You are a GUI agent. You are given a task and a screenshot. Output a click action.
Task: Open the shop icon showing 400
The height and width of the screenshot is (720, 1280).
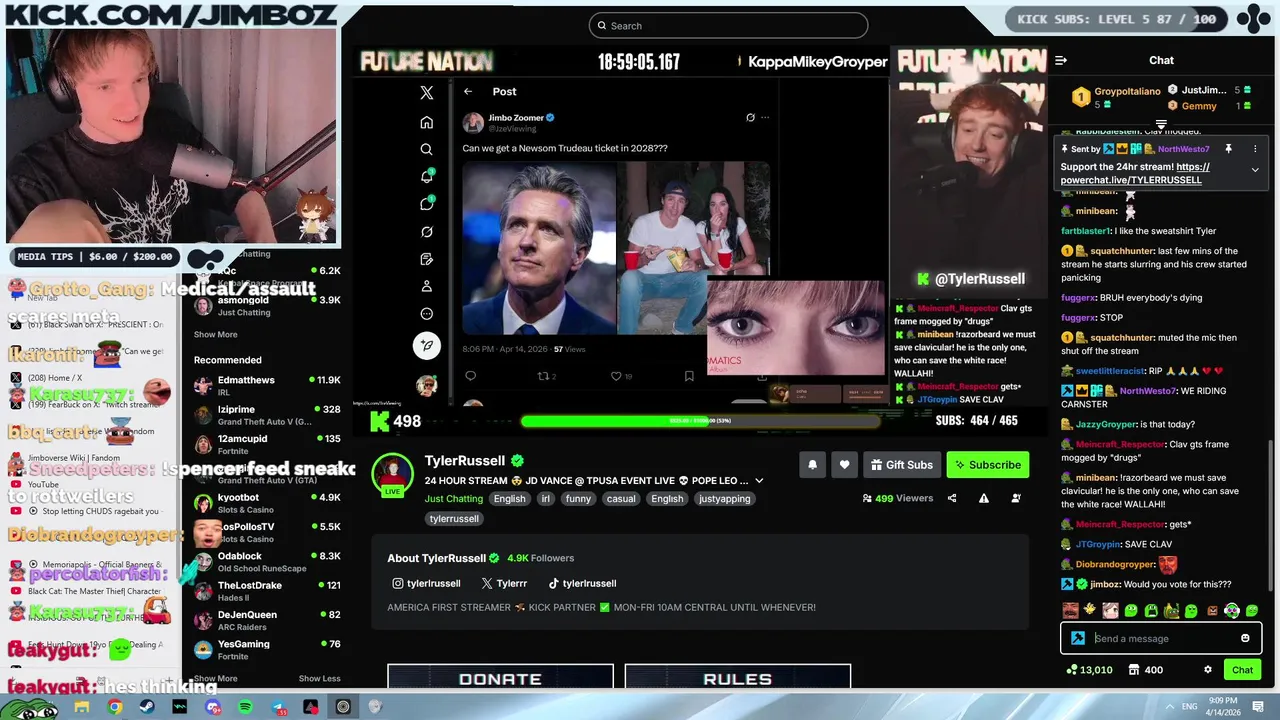coord(1145,670)
